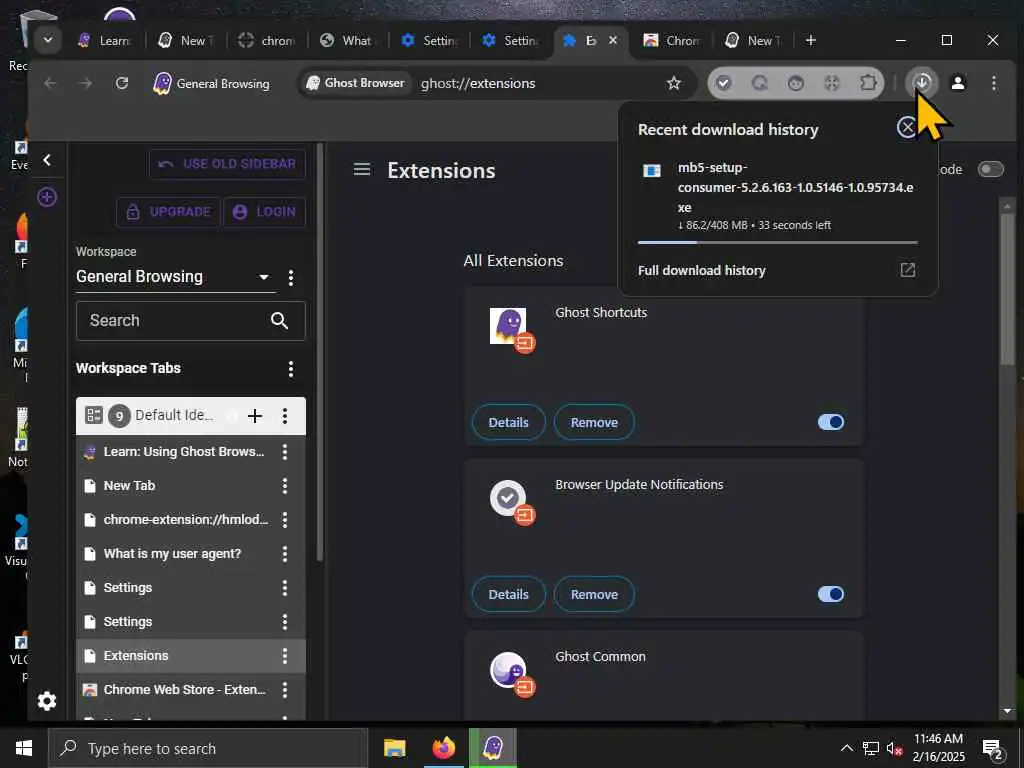1024x768 pixels.
Task: Click the mb5-setup download progress bar
Action: (777, 242)
